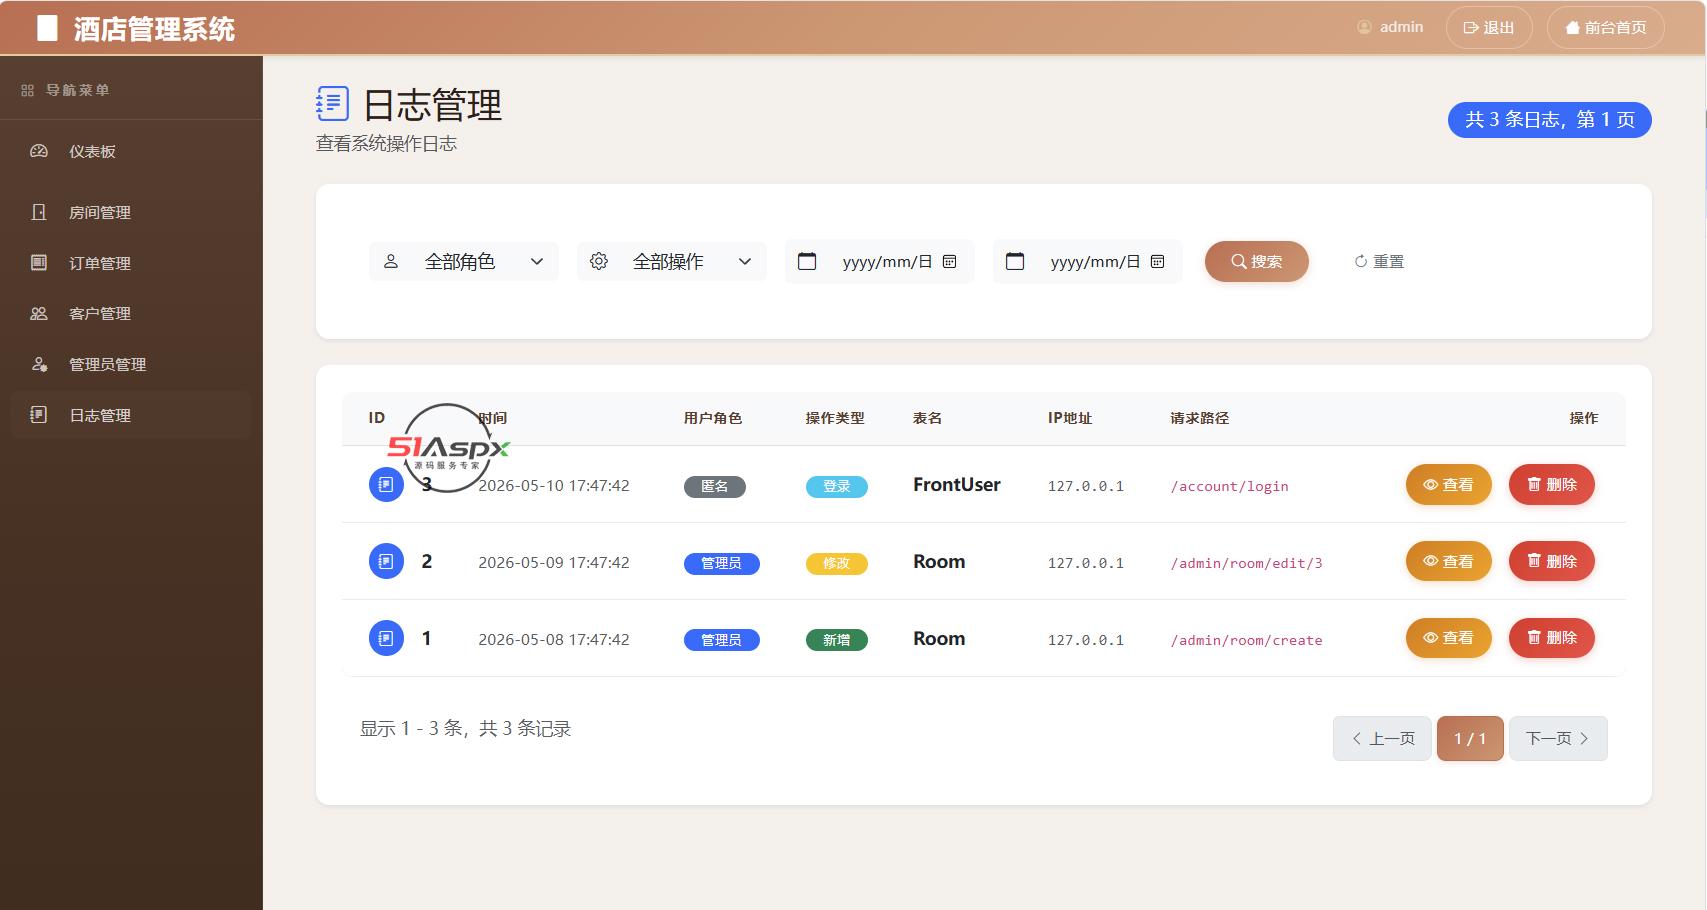Click the customer management people icon
The width and height of the screenshot is (1707, 910).
tap(39, 313)
